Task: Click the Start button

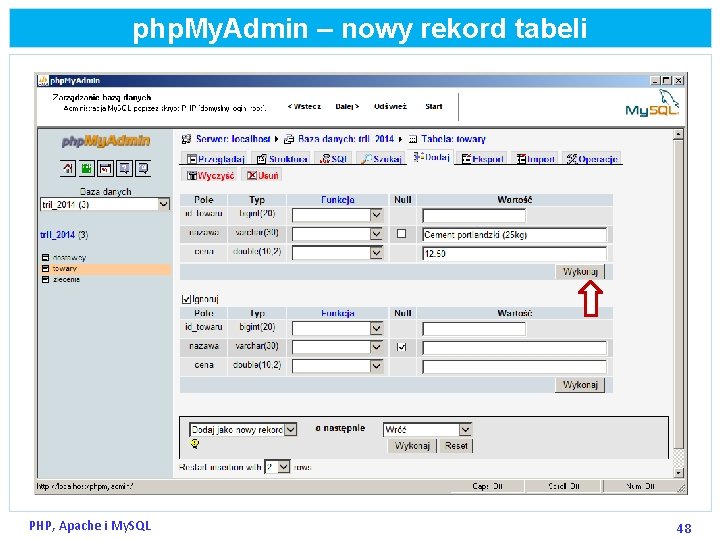Action: tap(433, 107)
